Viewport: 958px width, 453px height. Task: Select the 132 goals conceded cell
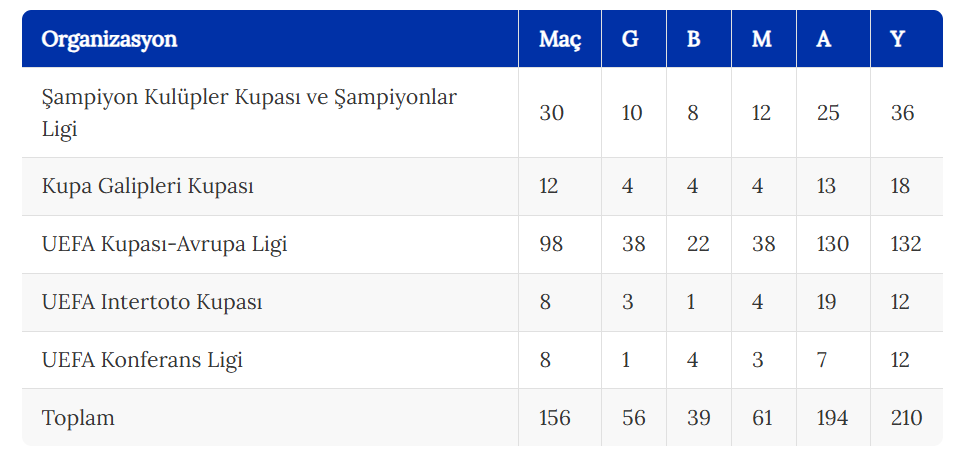[905, 244]
